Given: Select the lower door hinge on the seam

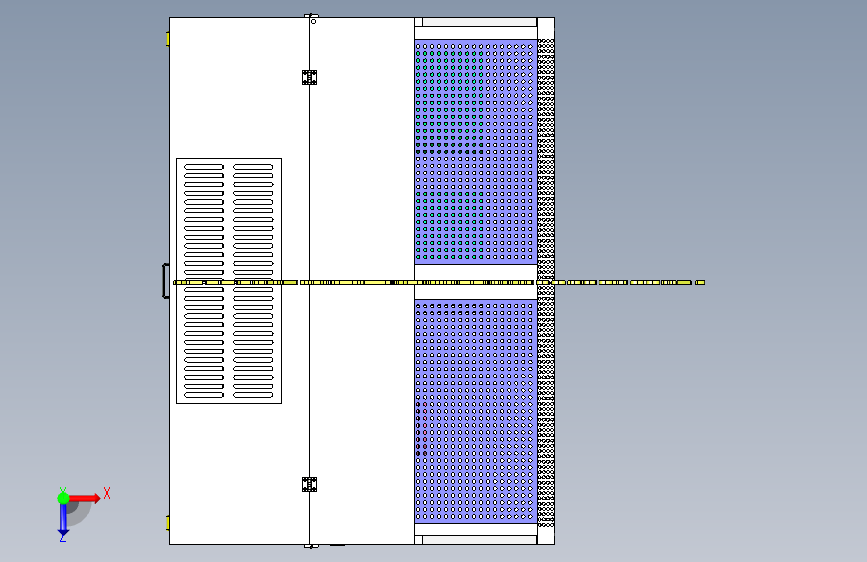Looking at the screenshot, I should pyautogui.click(x=310, y=485).
